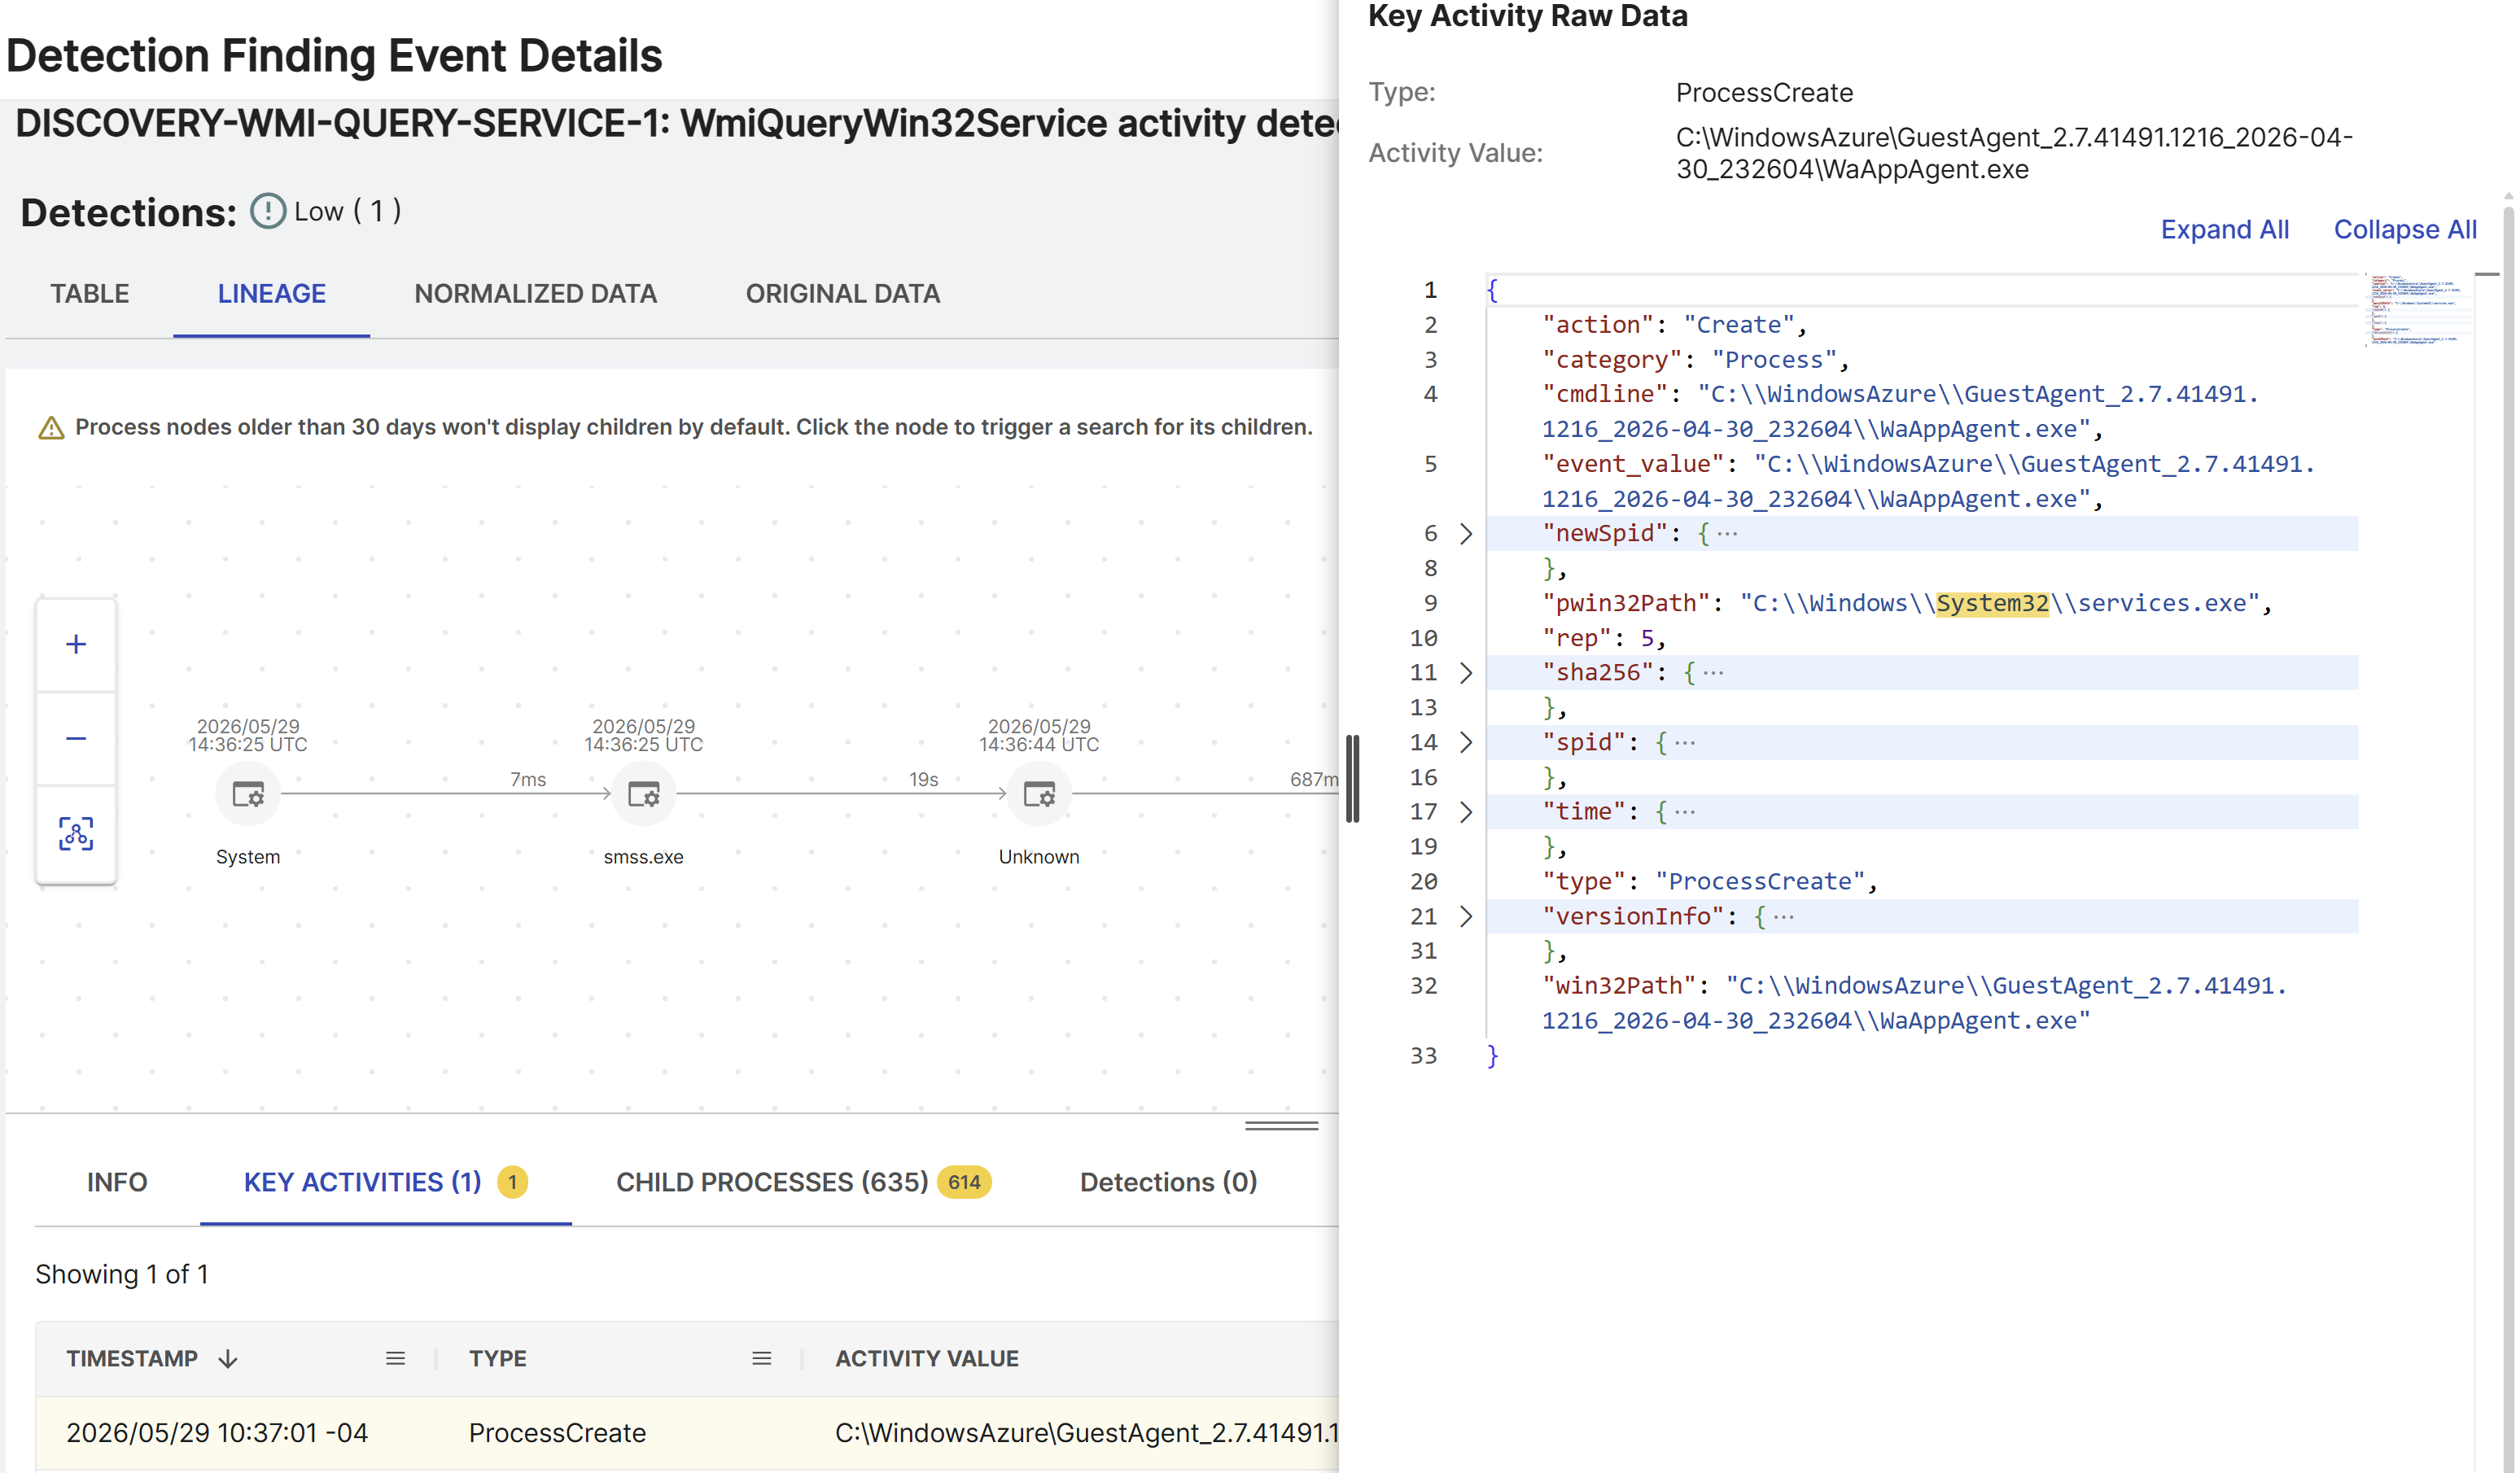Screen dimensions: 2520x1473
Task: Expand the sha256 JSON node
Action: tap(1465, 673)
